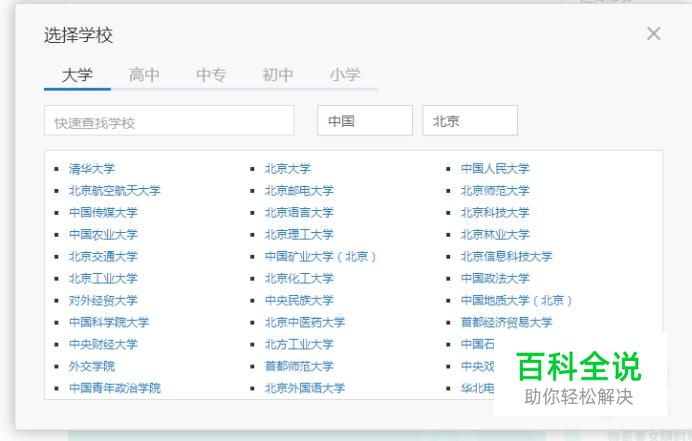The height and width of the screenshot is (441, 692).
Task: Select 中国矿业大学（北京）
Action: 320,256
